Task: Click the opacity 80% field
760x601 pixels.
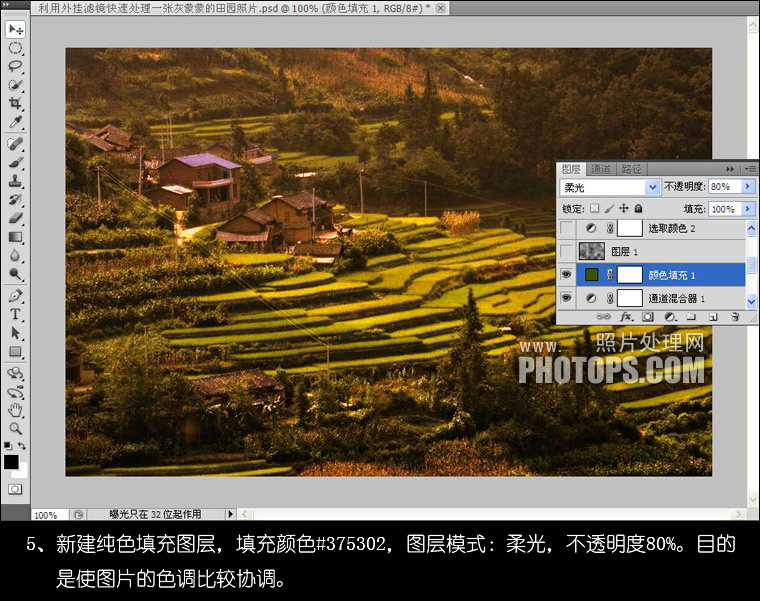Action: pyautogui.click(x=725, y=187)
